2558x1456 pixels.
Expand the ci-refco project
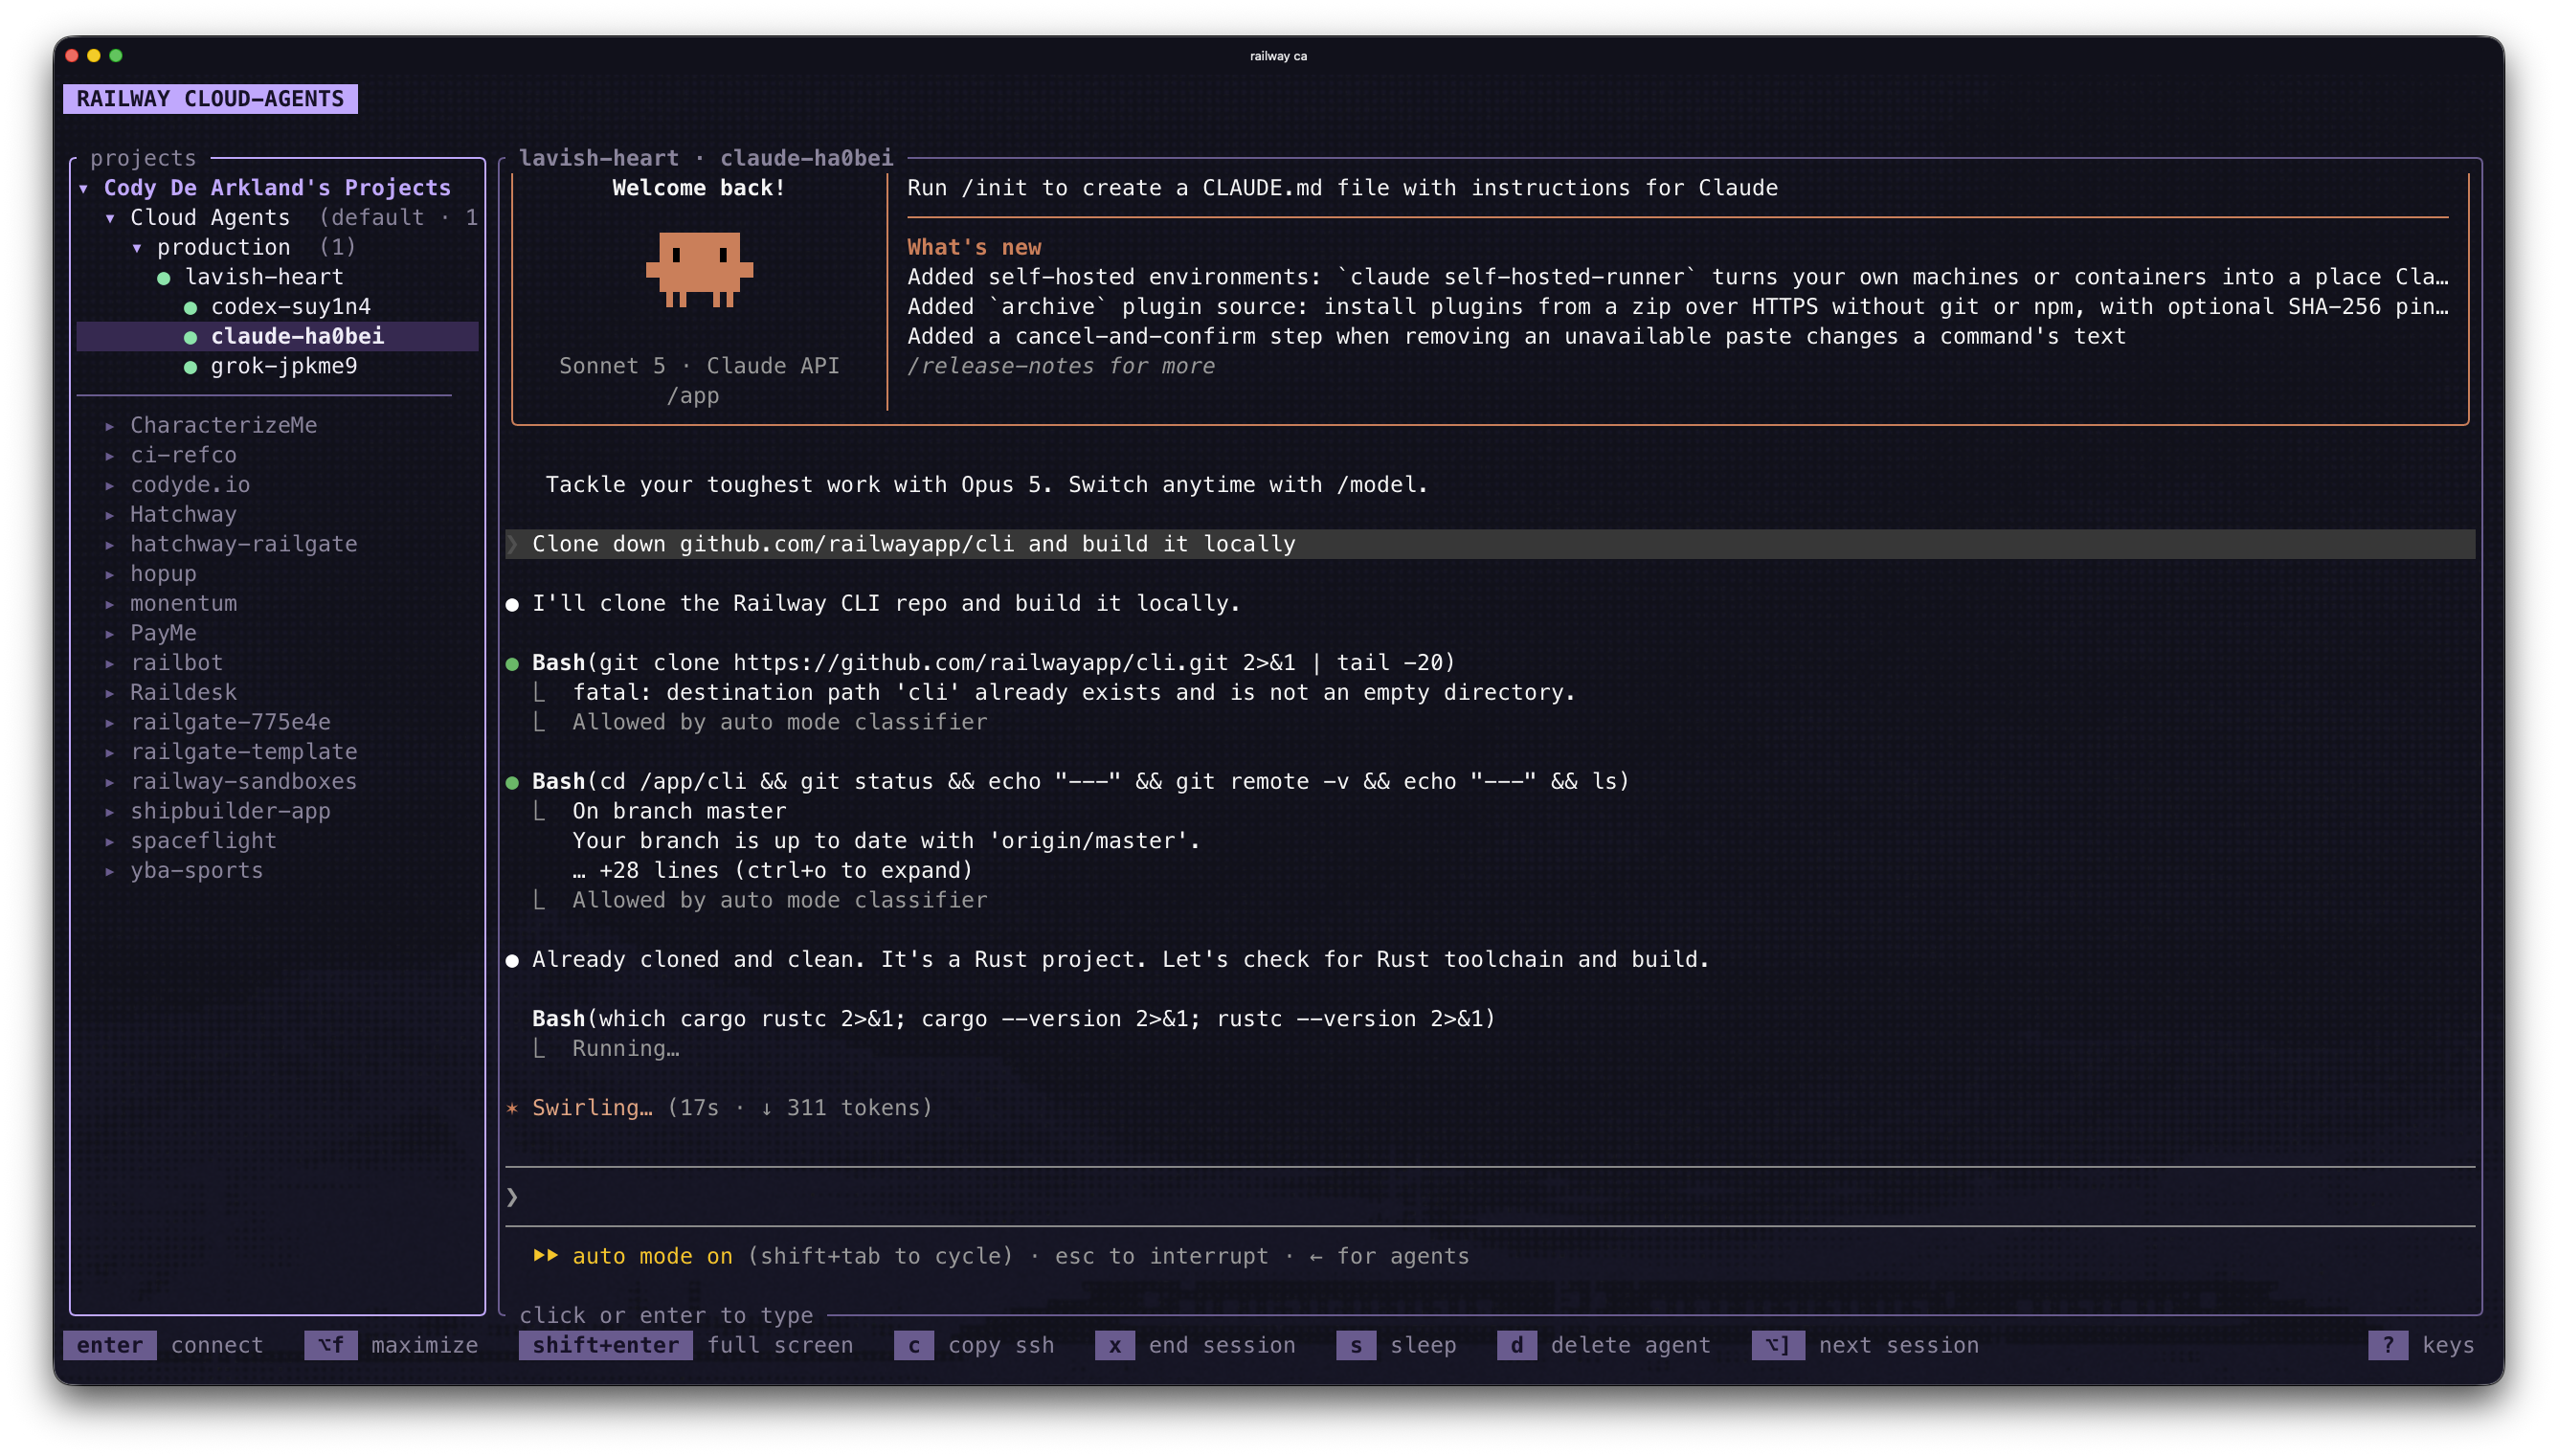coord(110,456)
